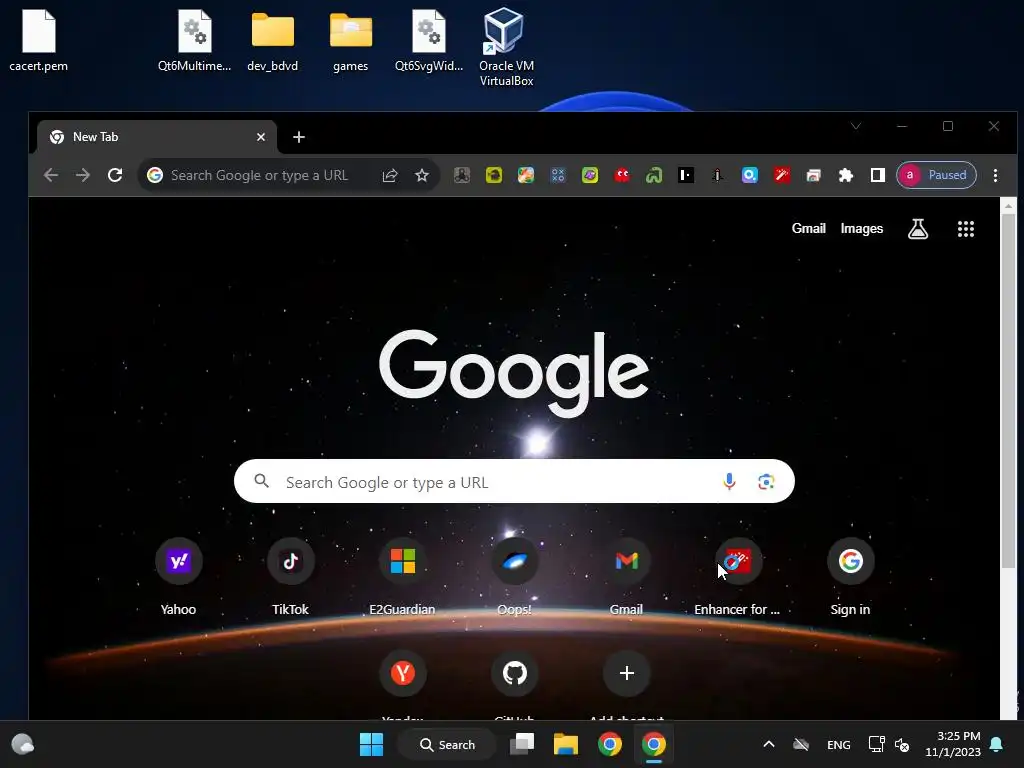Screen dimensions: 1024x768
Task: Close the New Tab tab
Action: coord(261,137)
